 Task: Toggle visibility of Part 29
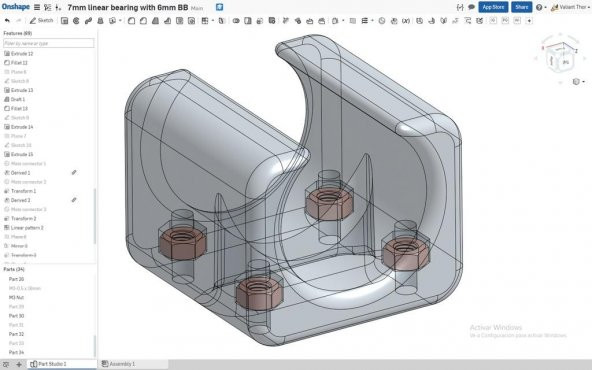(x=17, y=307)
